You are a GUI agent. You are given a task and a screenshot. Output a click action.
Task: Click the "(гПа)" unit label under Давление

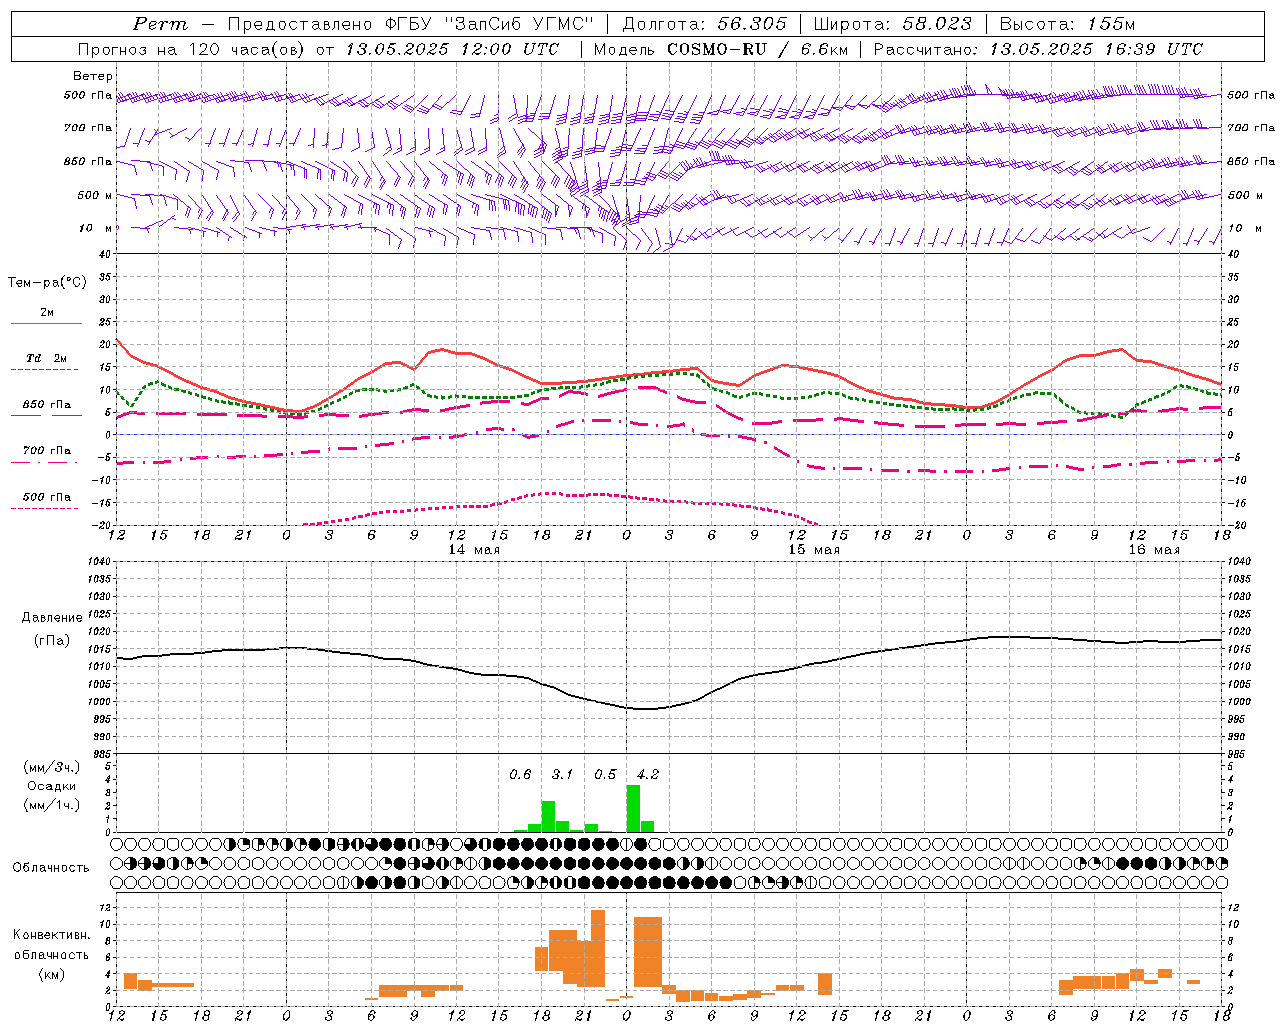[x=52, y=641]
